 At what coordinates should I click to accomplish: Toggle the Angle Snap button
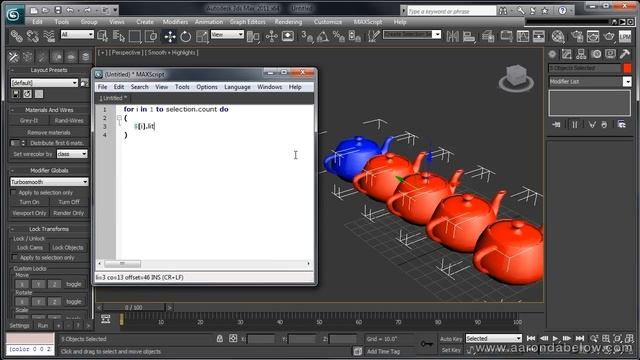click(322, 36)
